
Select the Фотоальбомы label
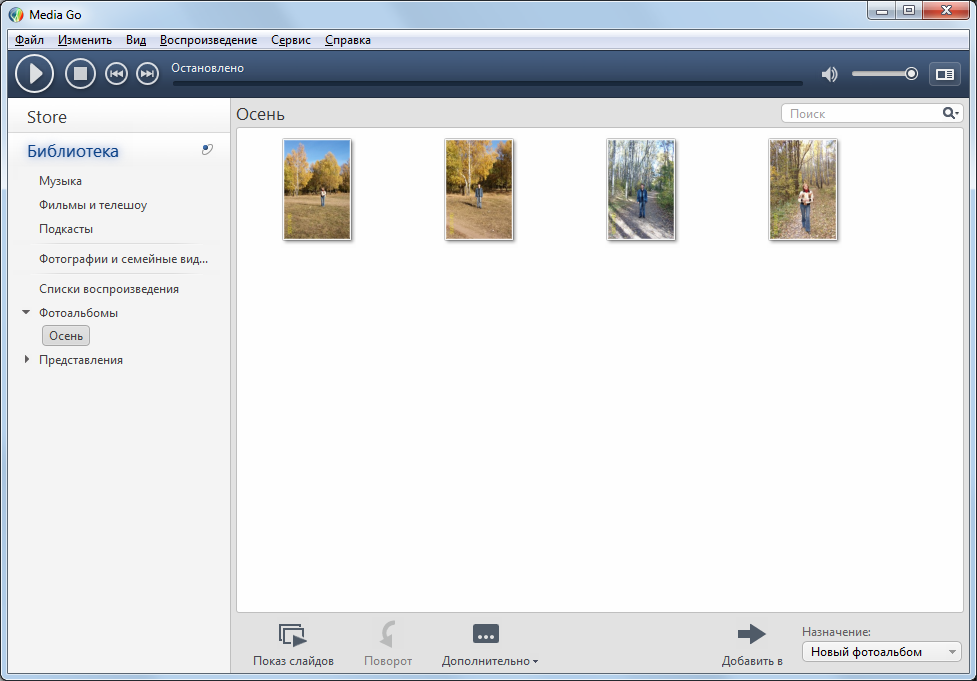coord(79,313)
